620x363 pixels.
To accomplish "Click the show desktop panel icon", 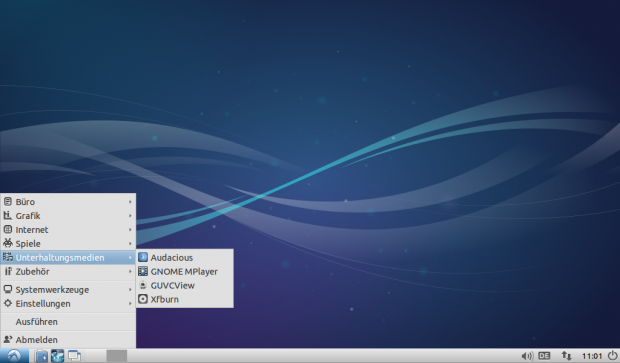I will tap(74, 356).
